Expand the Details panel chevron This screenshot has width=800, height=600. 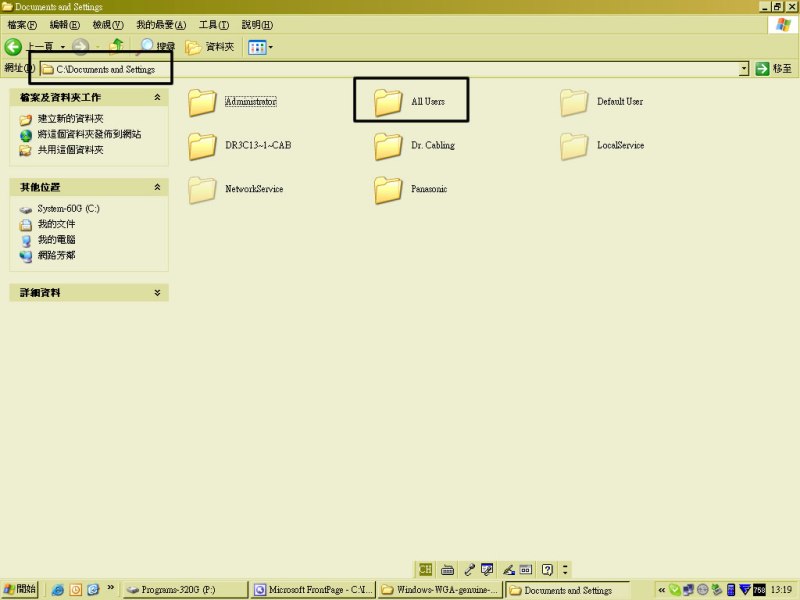coord(157,293)
